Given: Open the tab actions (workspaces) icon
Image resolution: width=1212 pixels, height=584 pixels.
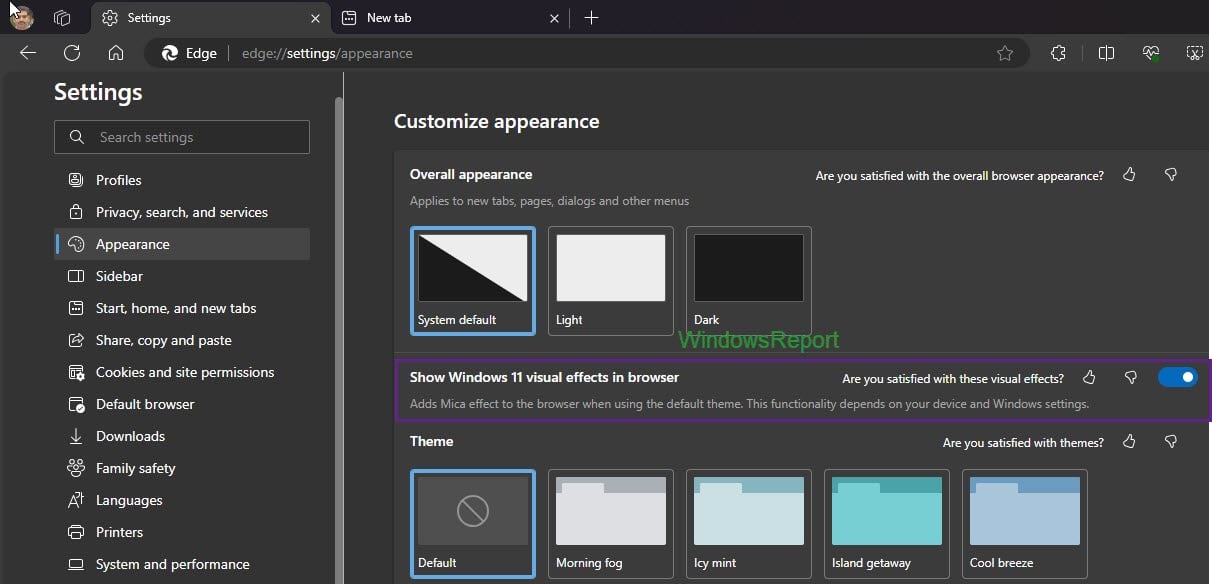Looking at the screenshot, I should tap(62, 18).
